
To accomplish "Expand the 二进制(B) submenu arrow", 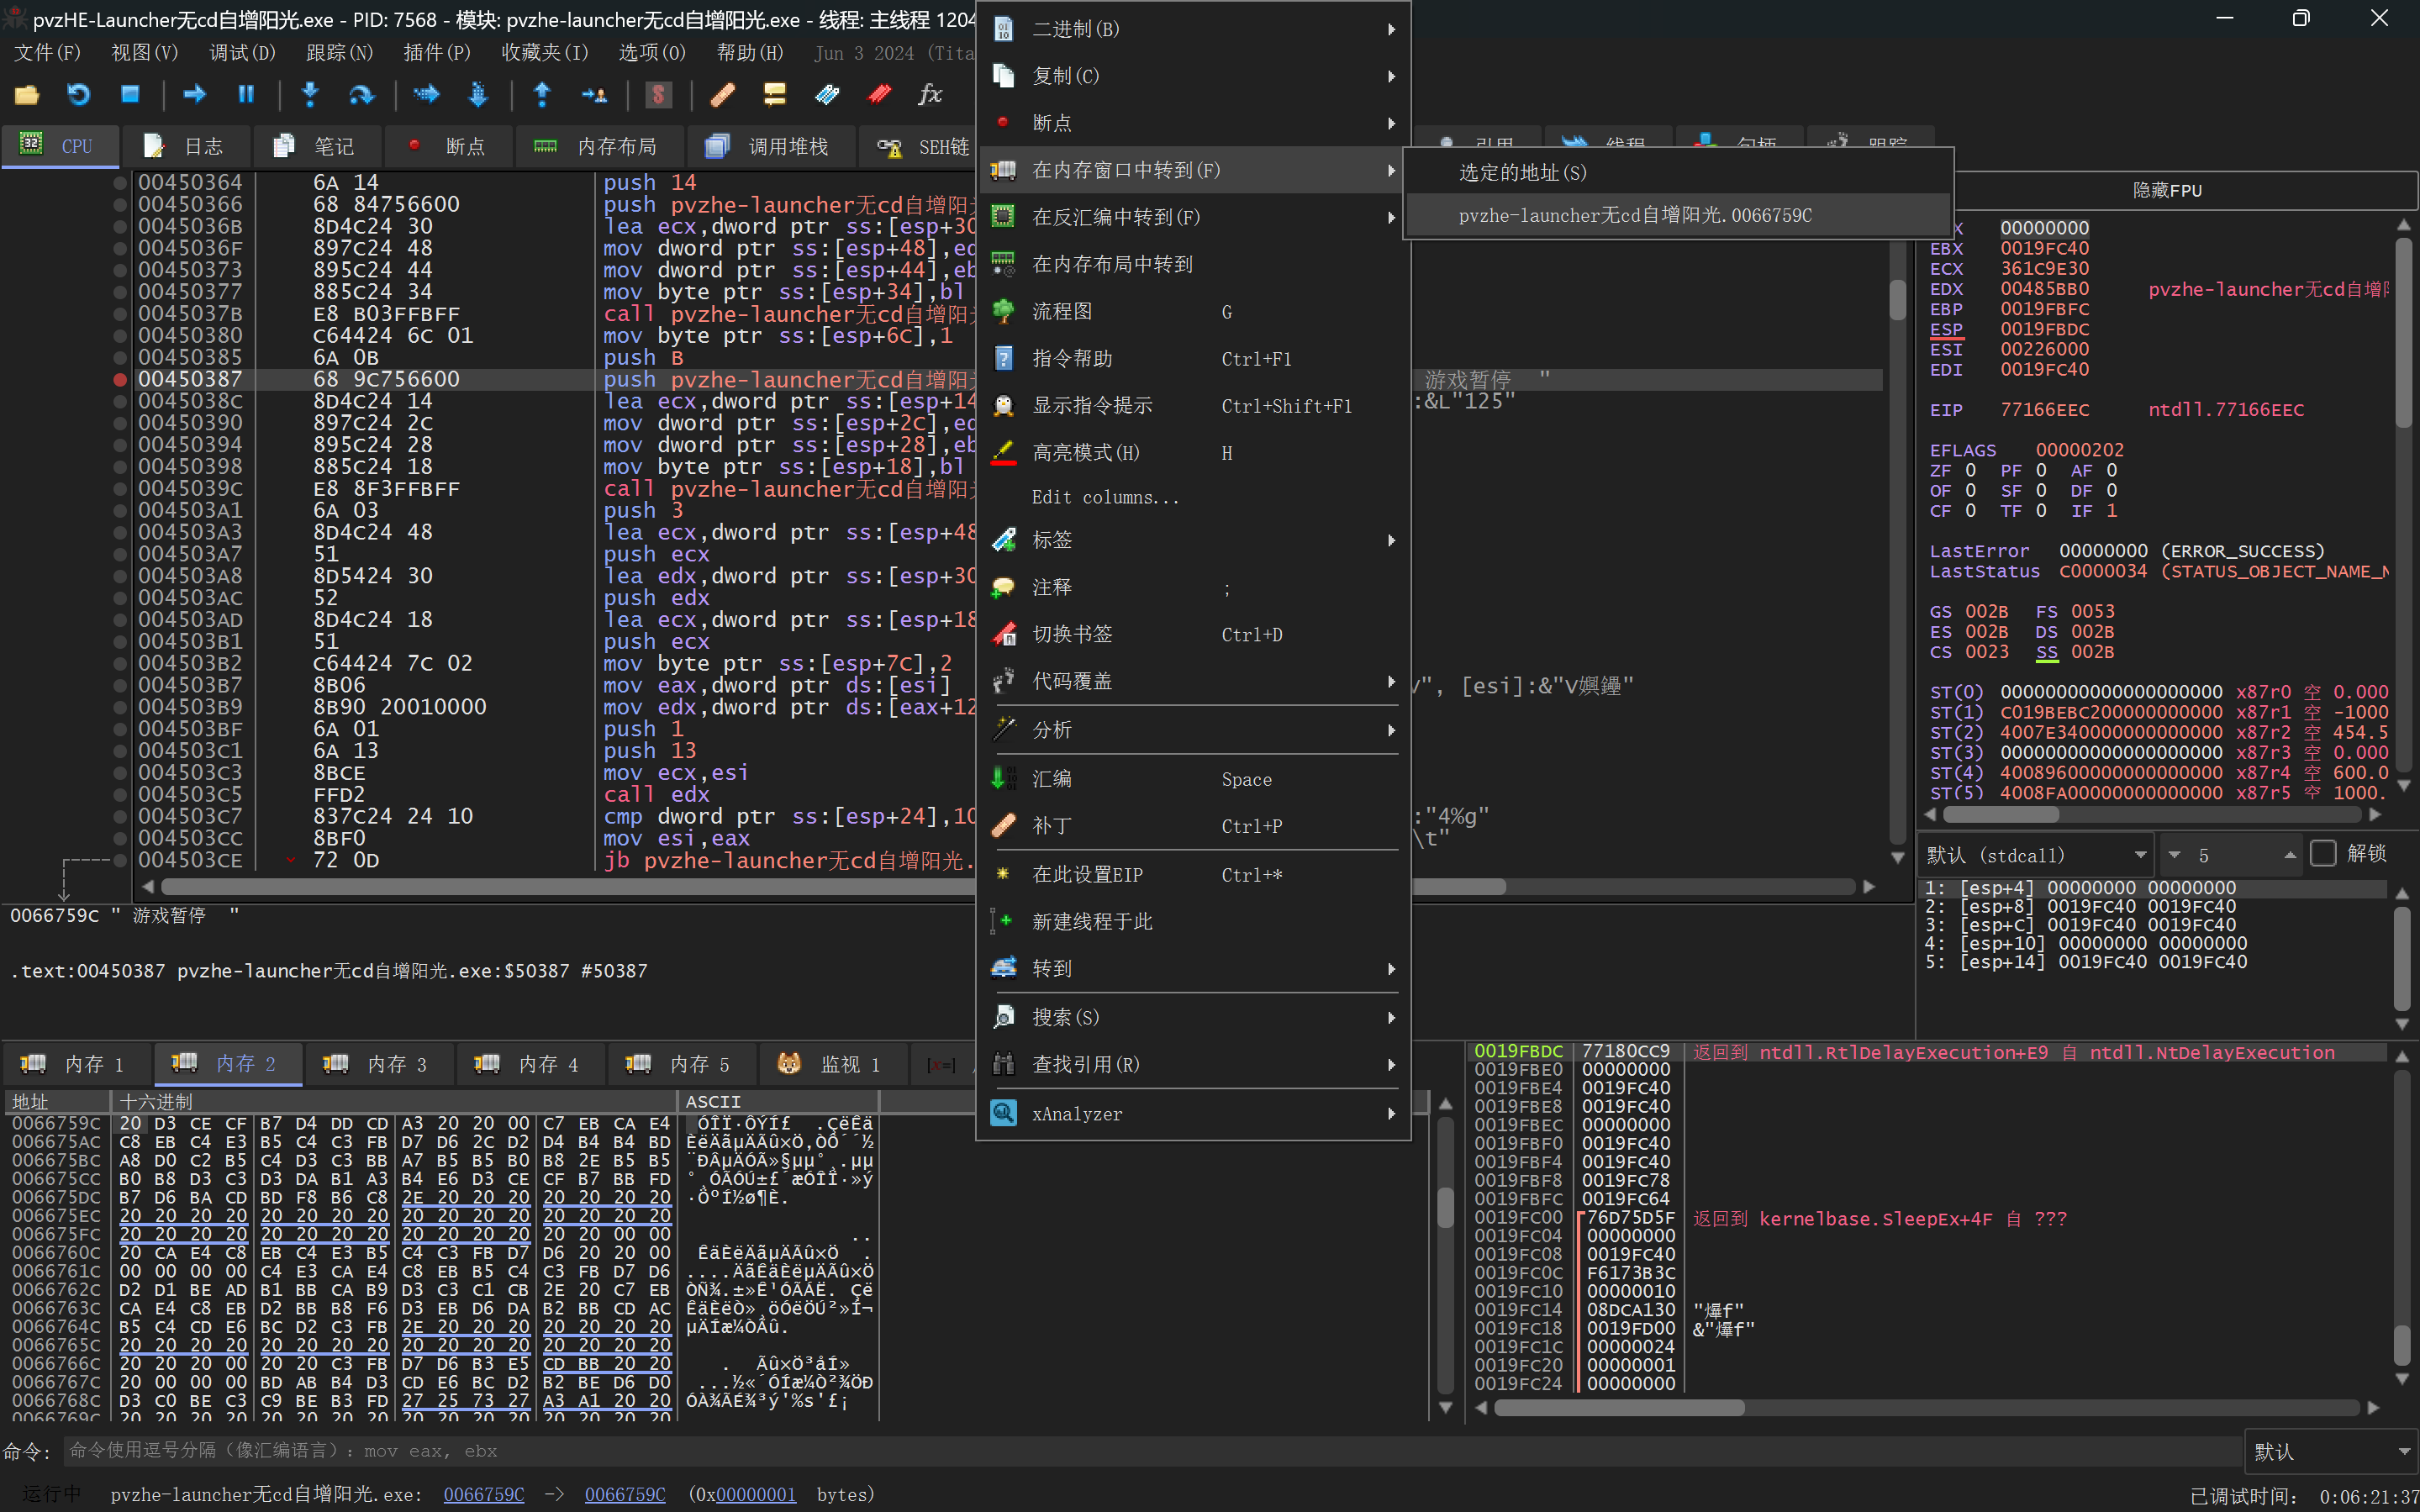I will pyautogui.click(x=1391, y=29).
